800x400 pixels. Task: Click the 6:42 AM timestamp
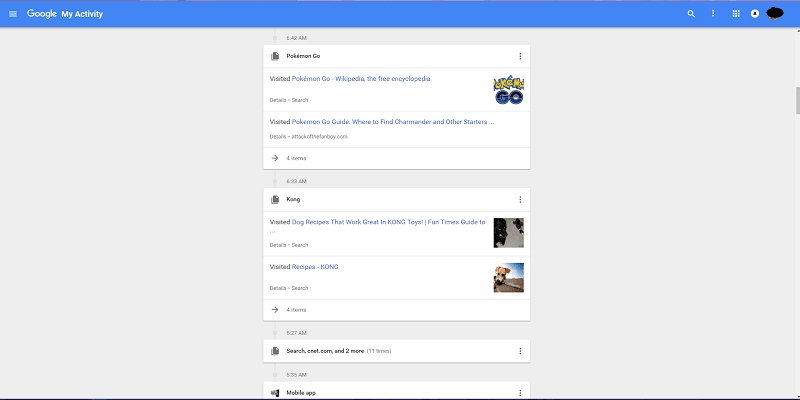coord(296,38)
